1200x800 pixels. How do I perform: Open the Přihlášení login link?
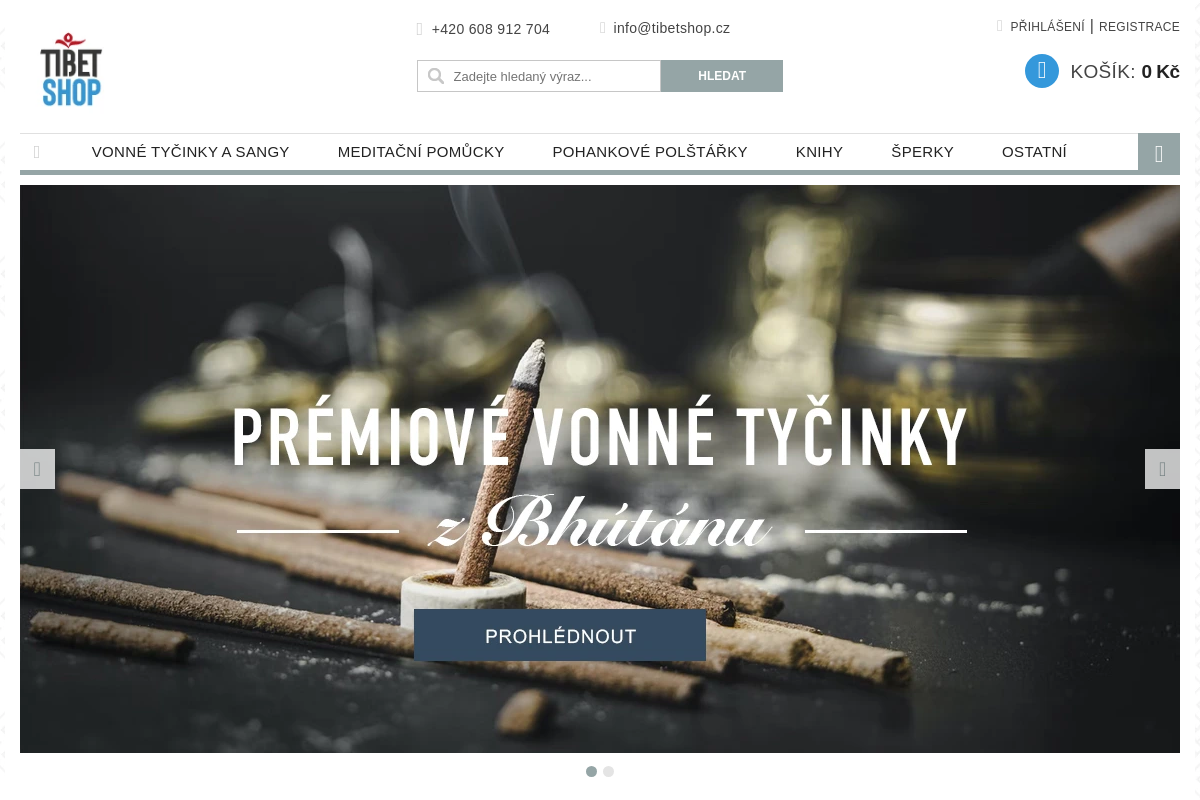(x=1047, y=27)
